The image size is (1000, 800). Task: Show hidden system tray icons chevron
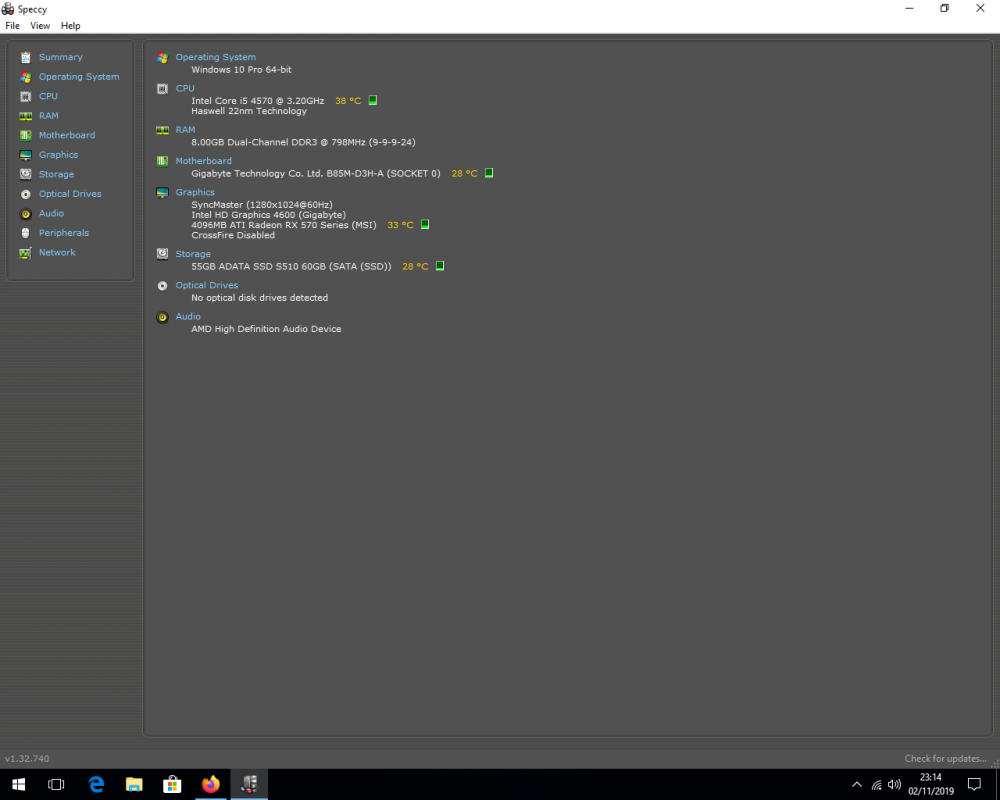point(857,785)
